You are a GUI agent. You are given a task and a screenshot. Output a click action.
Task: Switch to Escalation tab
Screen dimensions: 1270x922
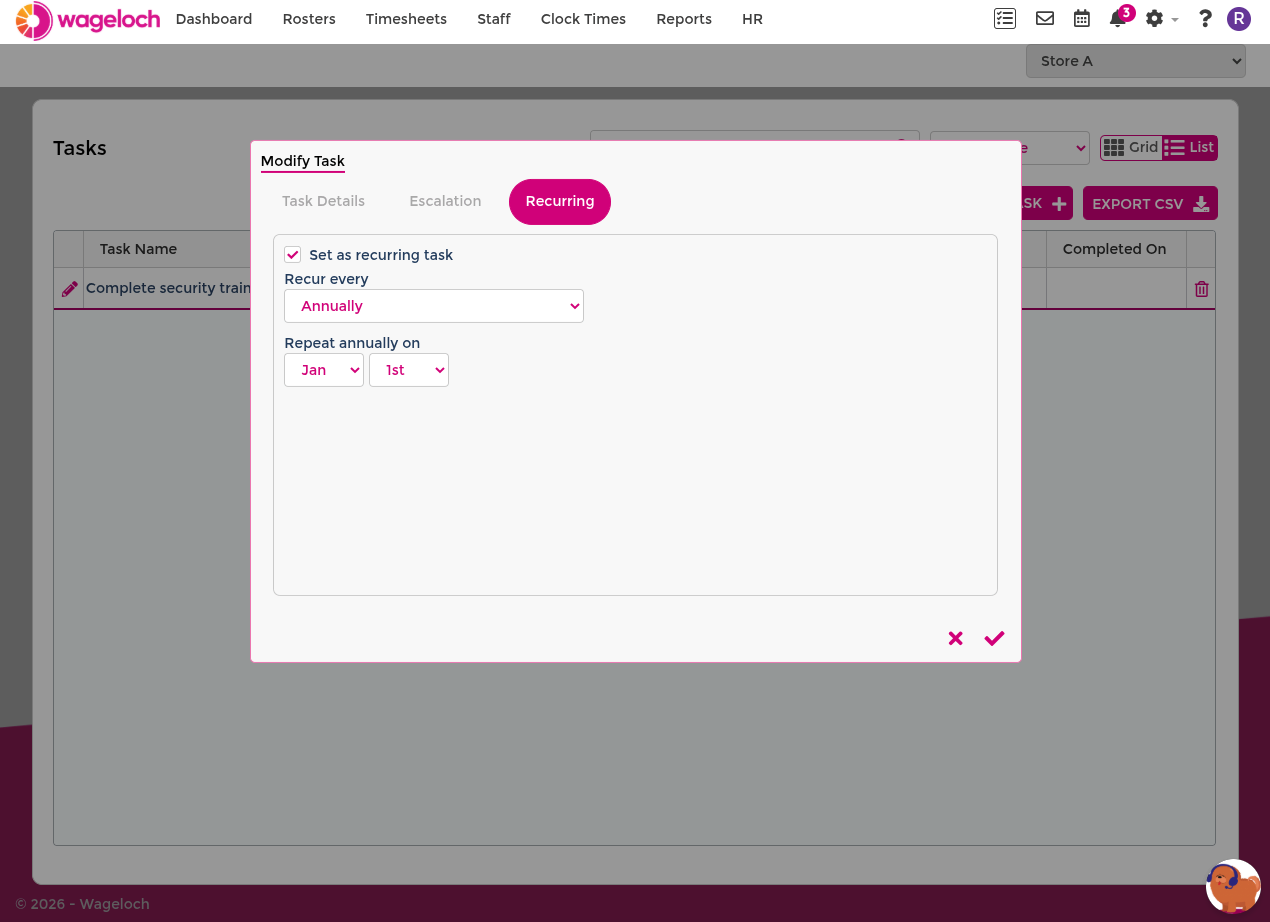click(445, 201)
